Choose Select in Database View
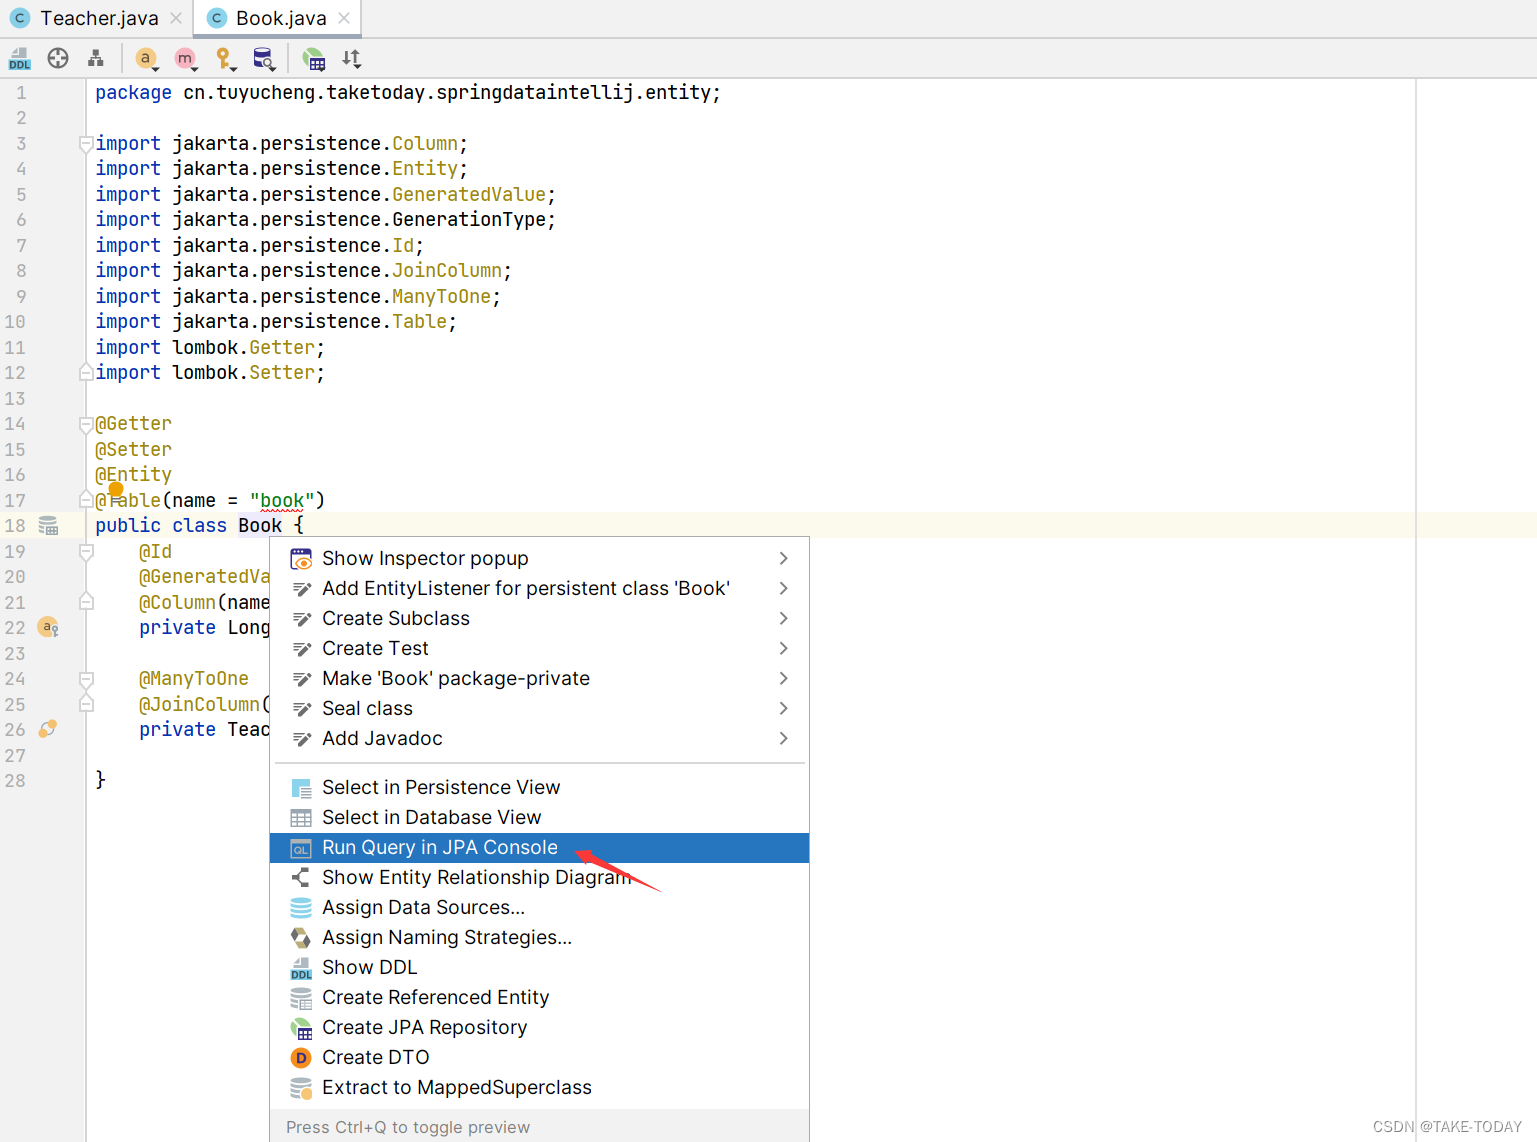The height and width of the screenshot is (1142, 1537). tap(539, 817)
